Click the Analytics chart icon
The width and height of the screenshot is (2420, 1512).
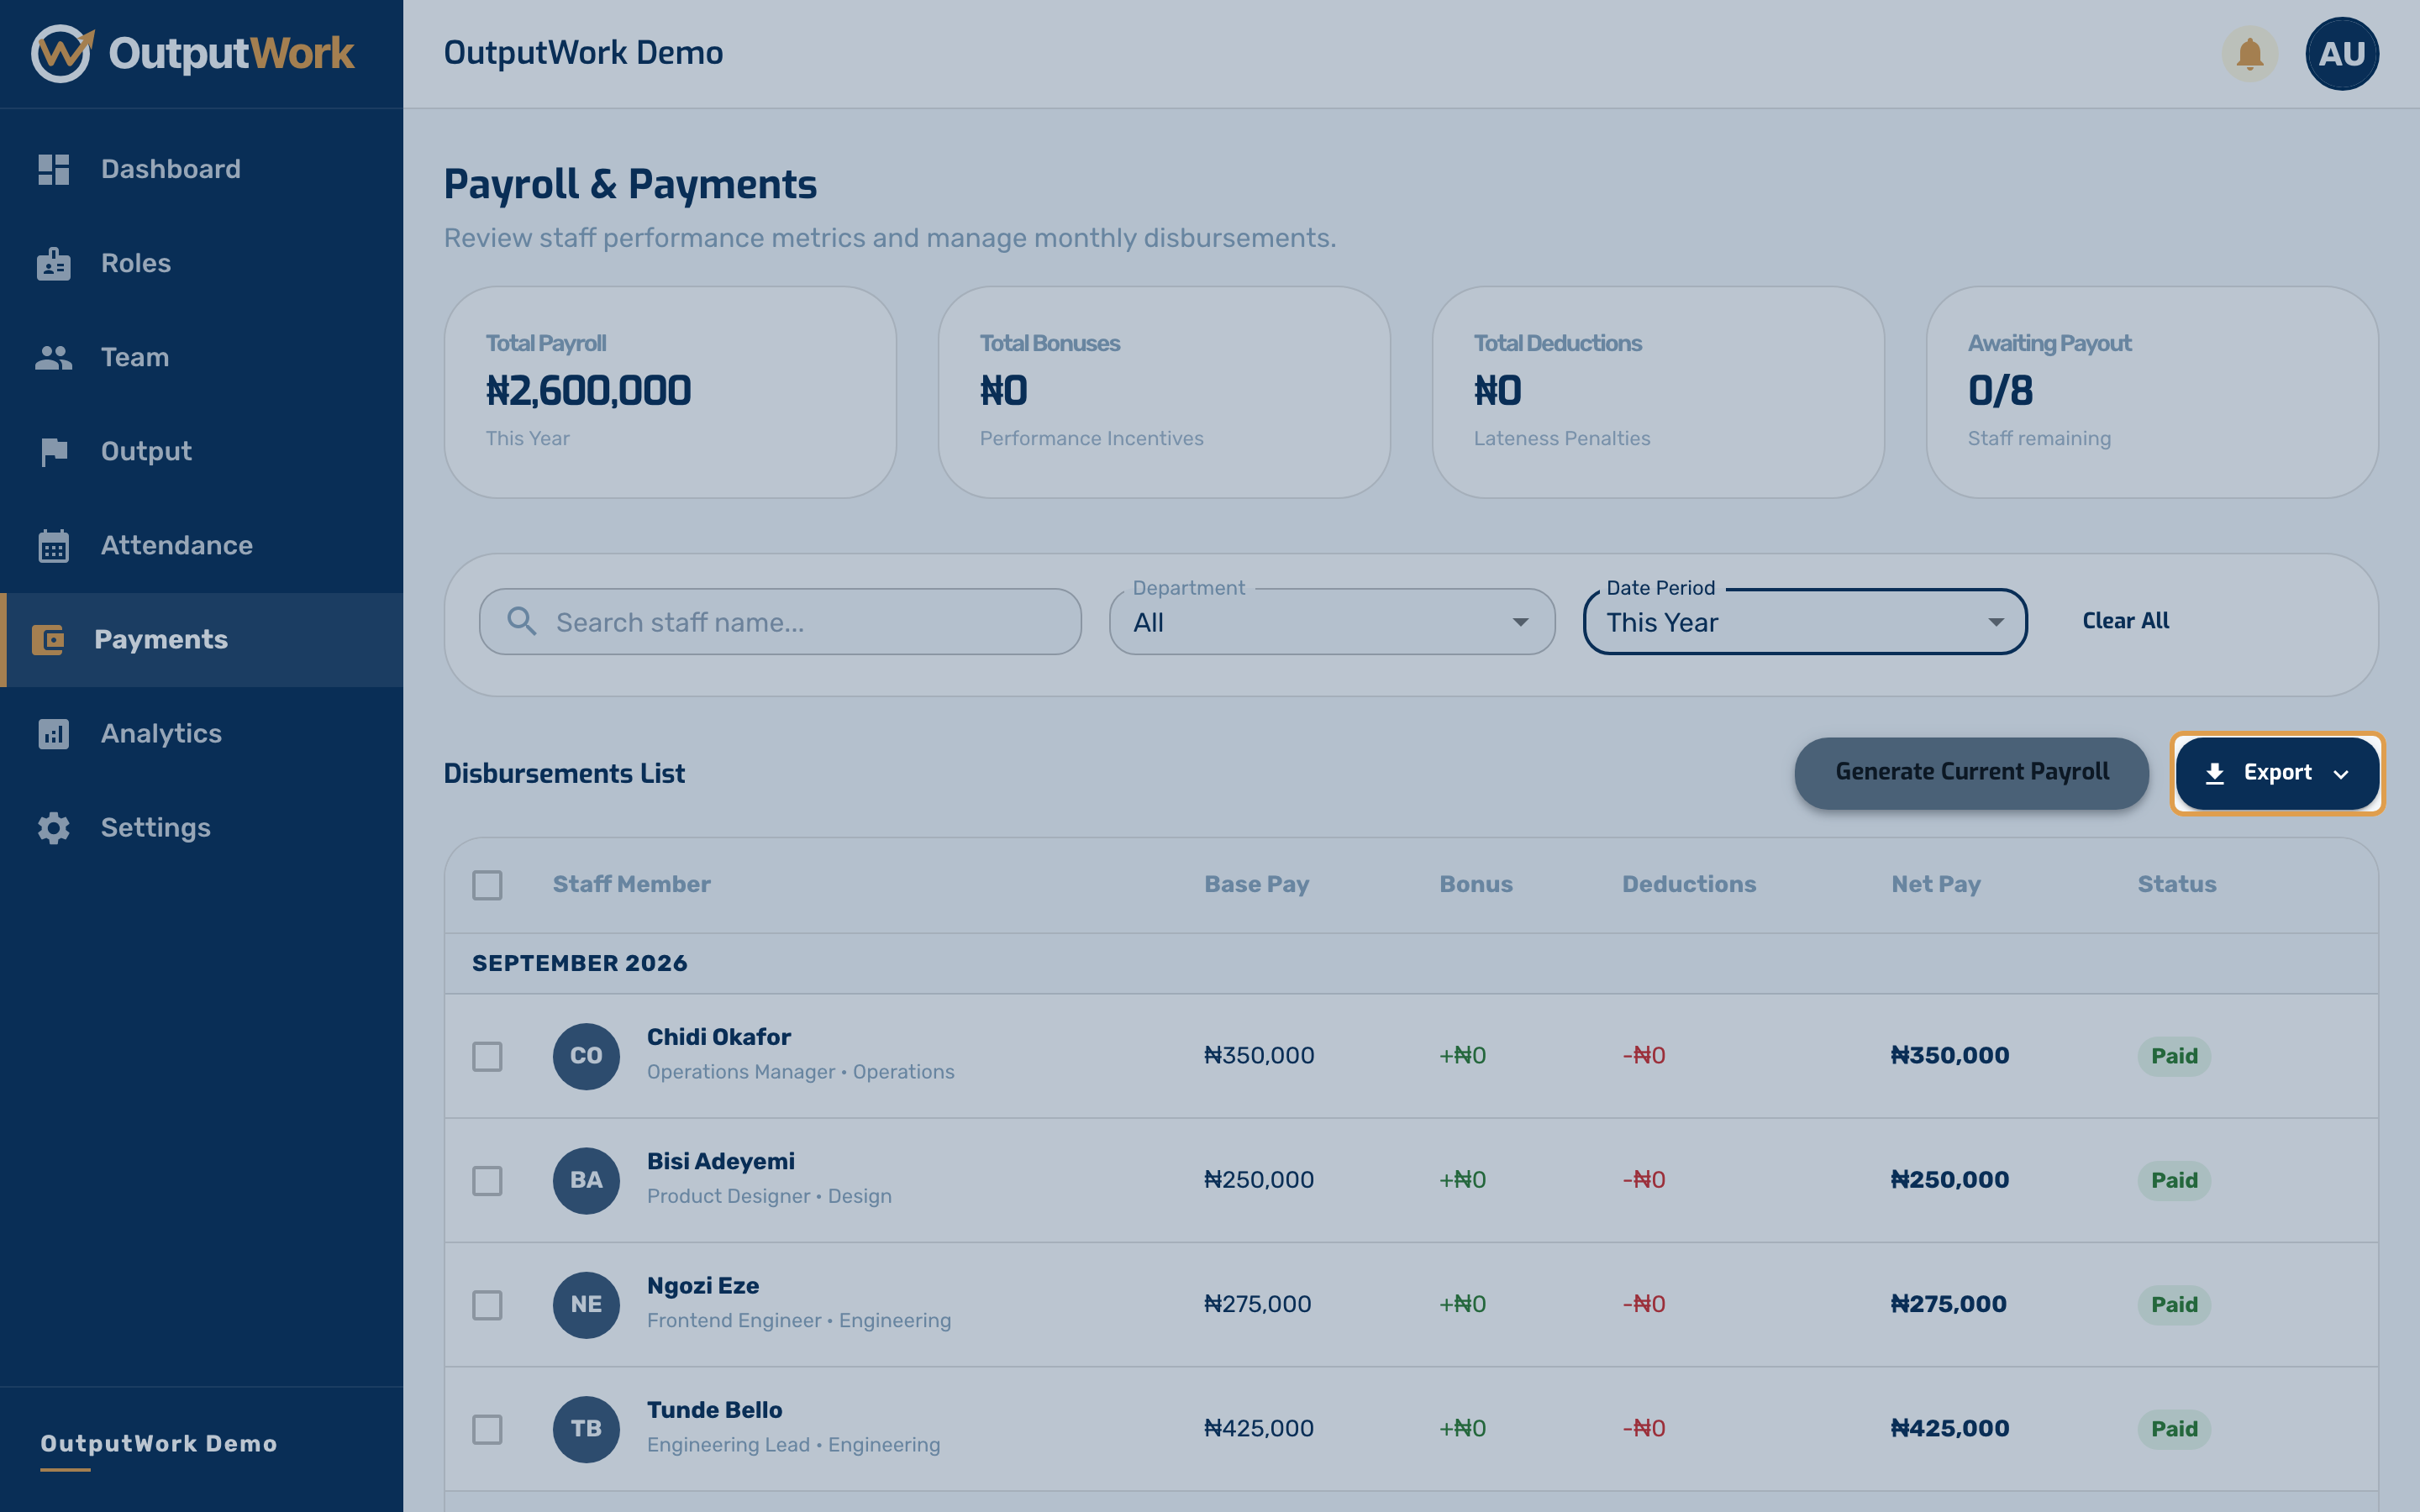(54, 734)
